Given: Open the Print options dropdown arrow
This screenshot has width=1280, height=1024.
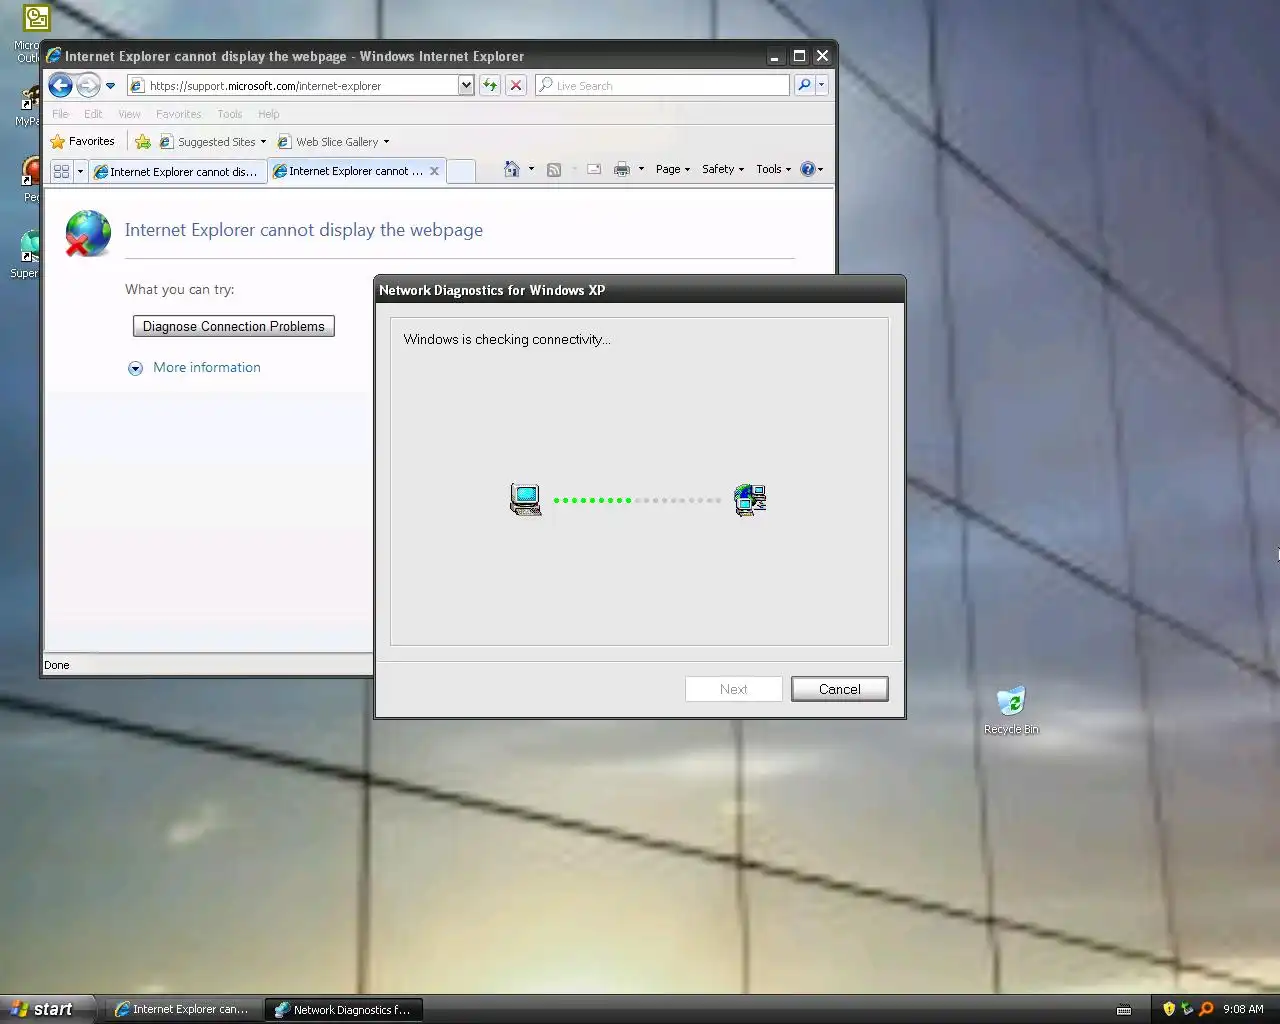Looking at the screenshot, I should pyautogui.click(x=641, y=169).
